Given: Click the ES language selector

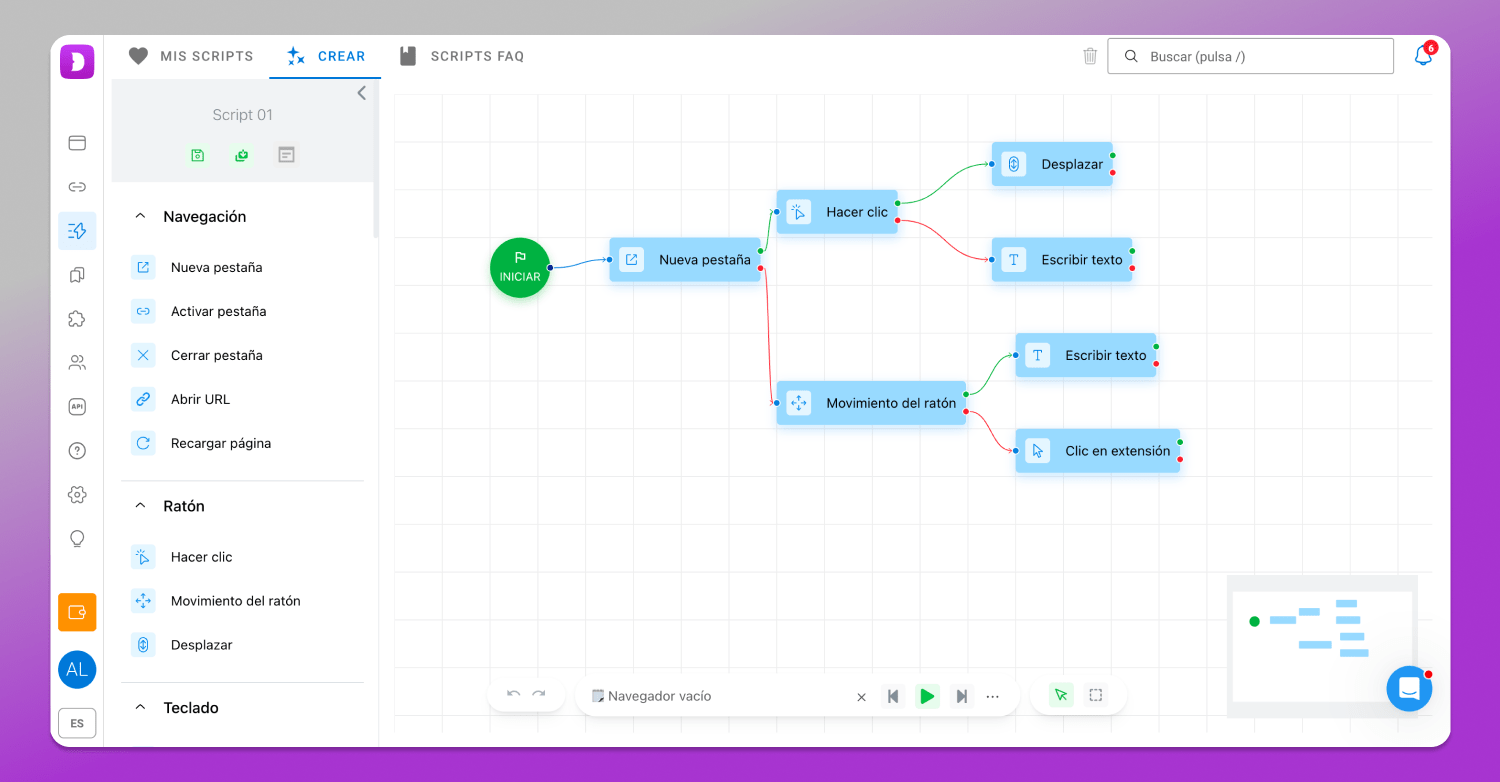Looking at the screenshot, I should point(77,723).
